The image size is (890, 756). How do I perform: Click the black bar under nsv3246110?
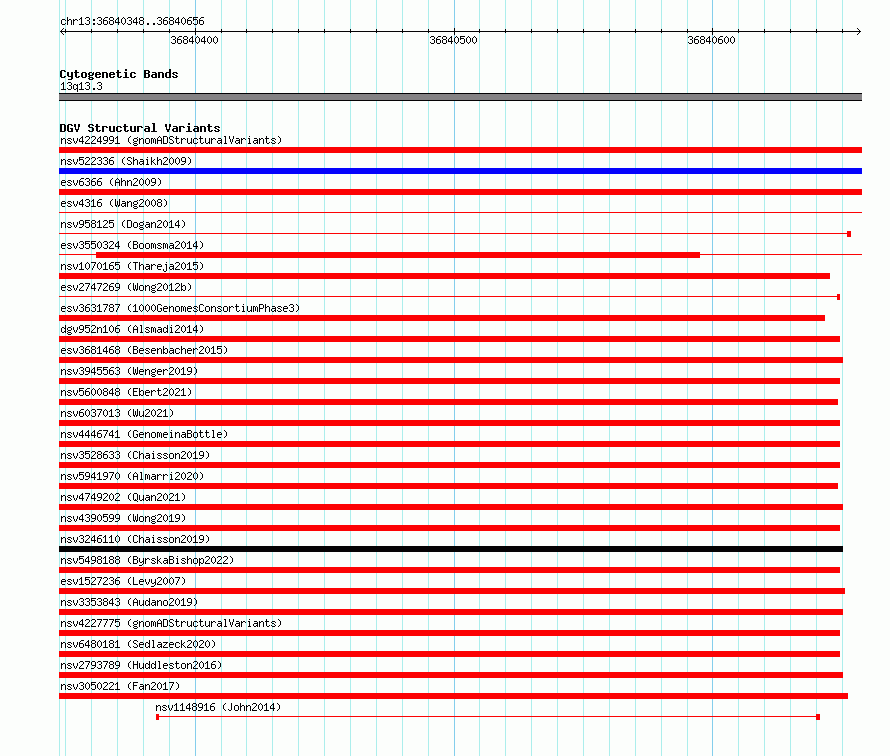coord(451,549)
